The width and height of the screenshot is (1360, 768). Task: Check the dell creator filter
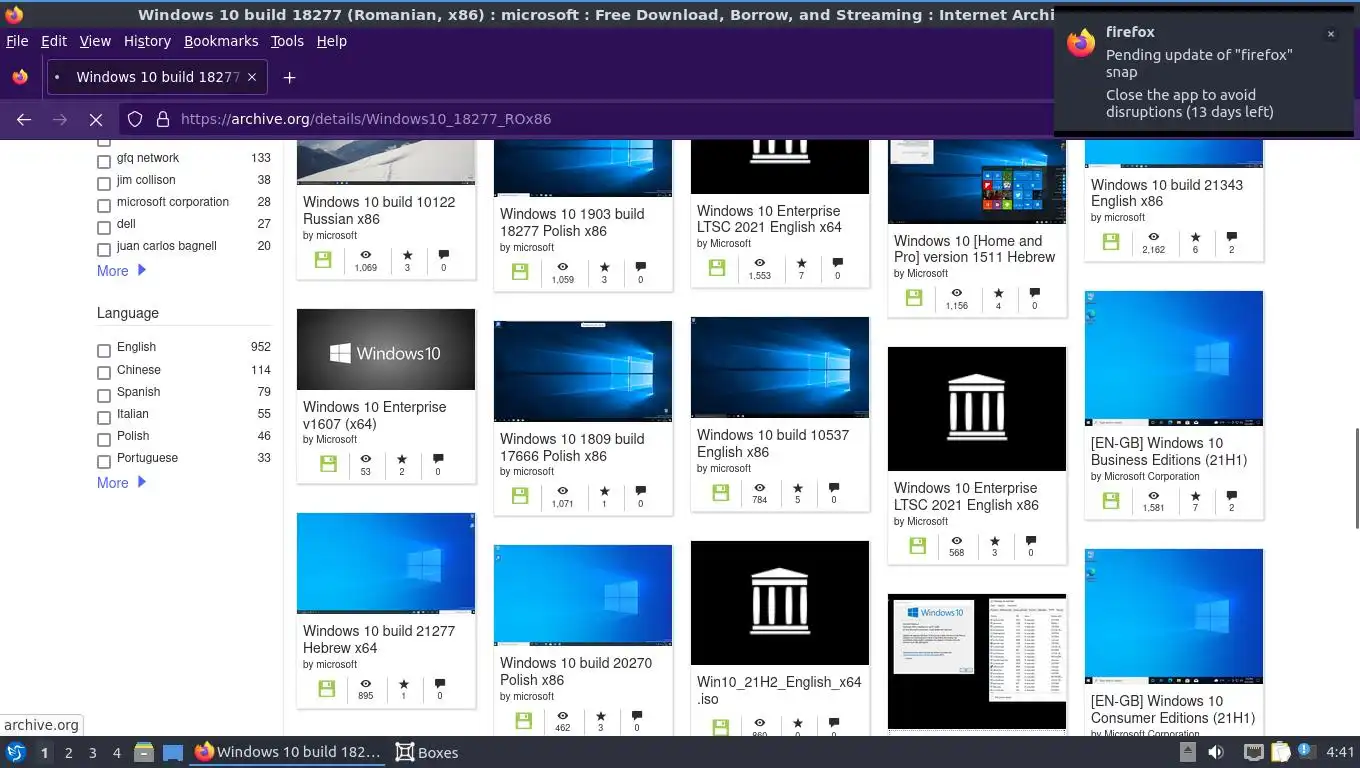(x=103, y=228)
